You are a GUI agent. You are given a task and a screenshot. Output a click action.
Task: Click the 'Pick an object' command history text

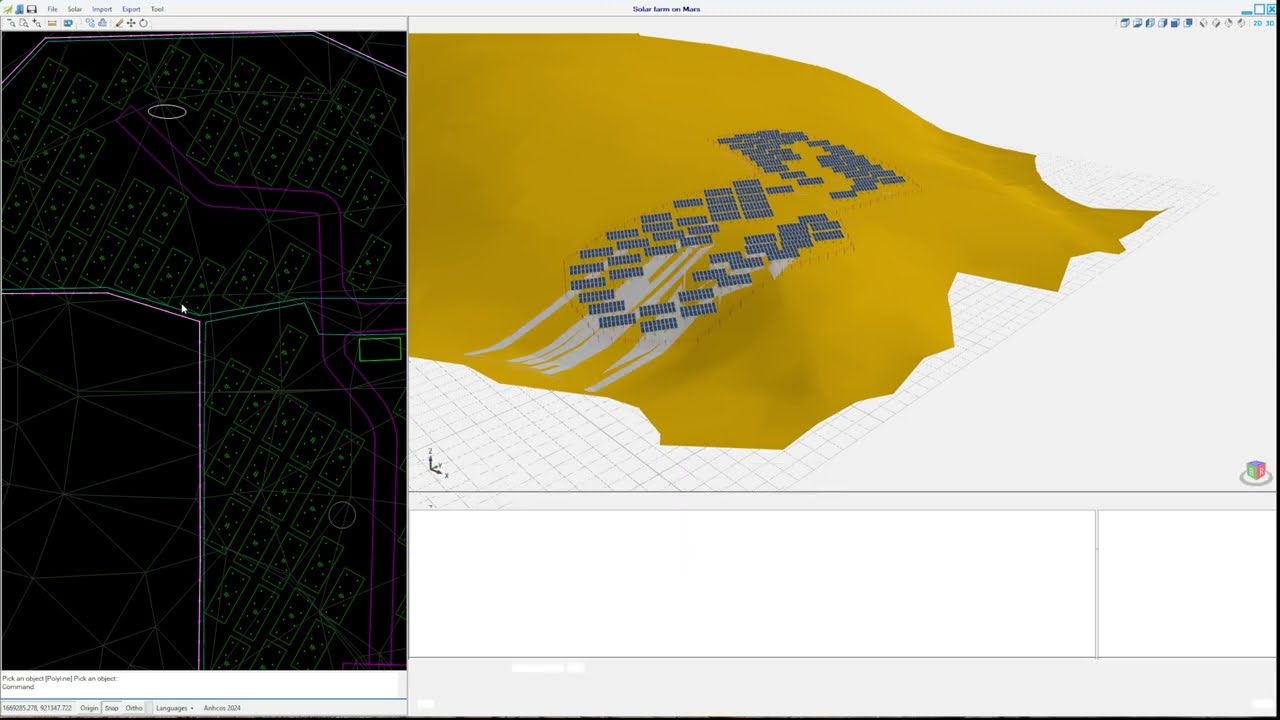tap(60, 678)
